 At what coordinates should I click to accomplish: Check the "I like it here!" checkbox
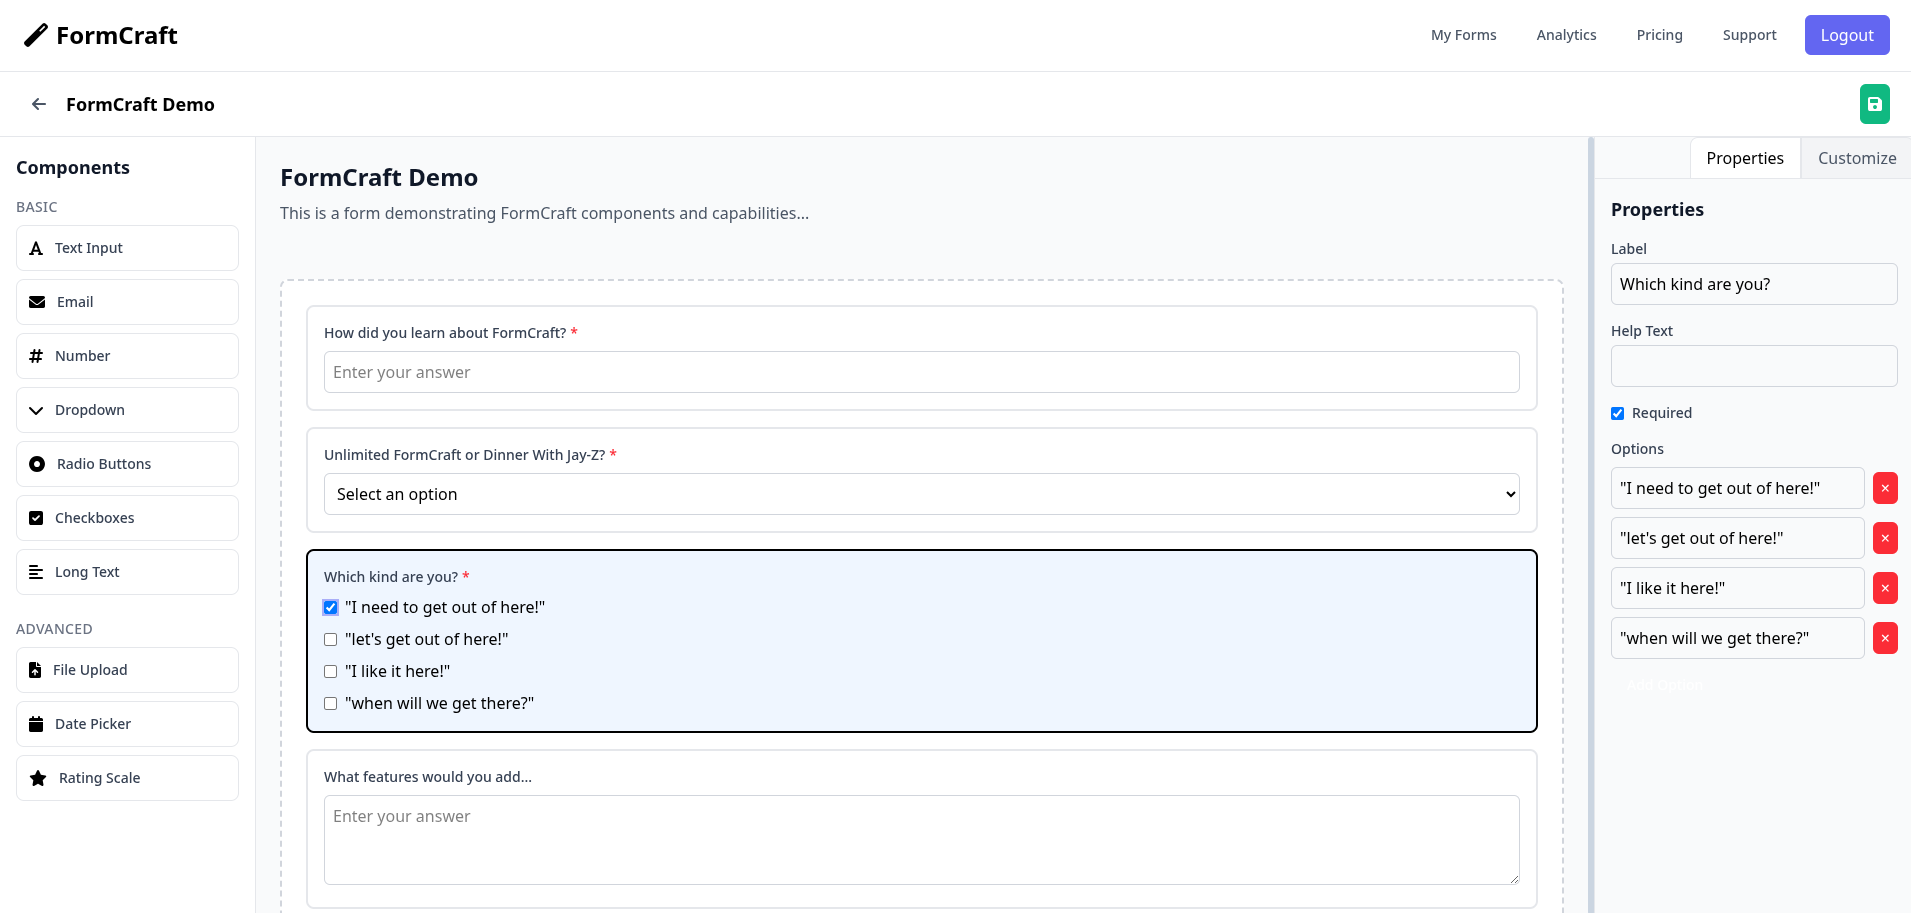pyautogui.click(x=330, y=671)
